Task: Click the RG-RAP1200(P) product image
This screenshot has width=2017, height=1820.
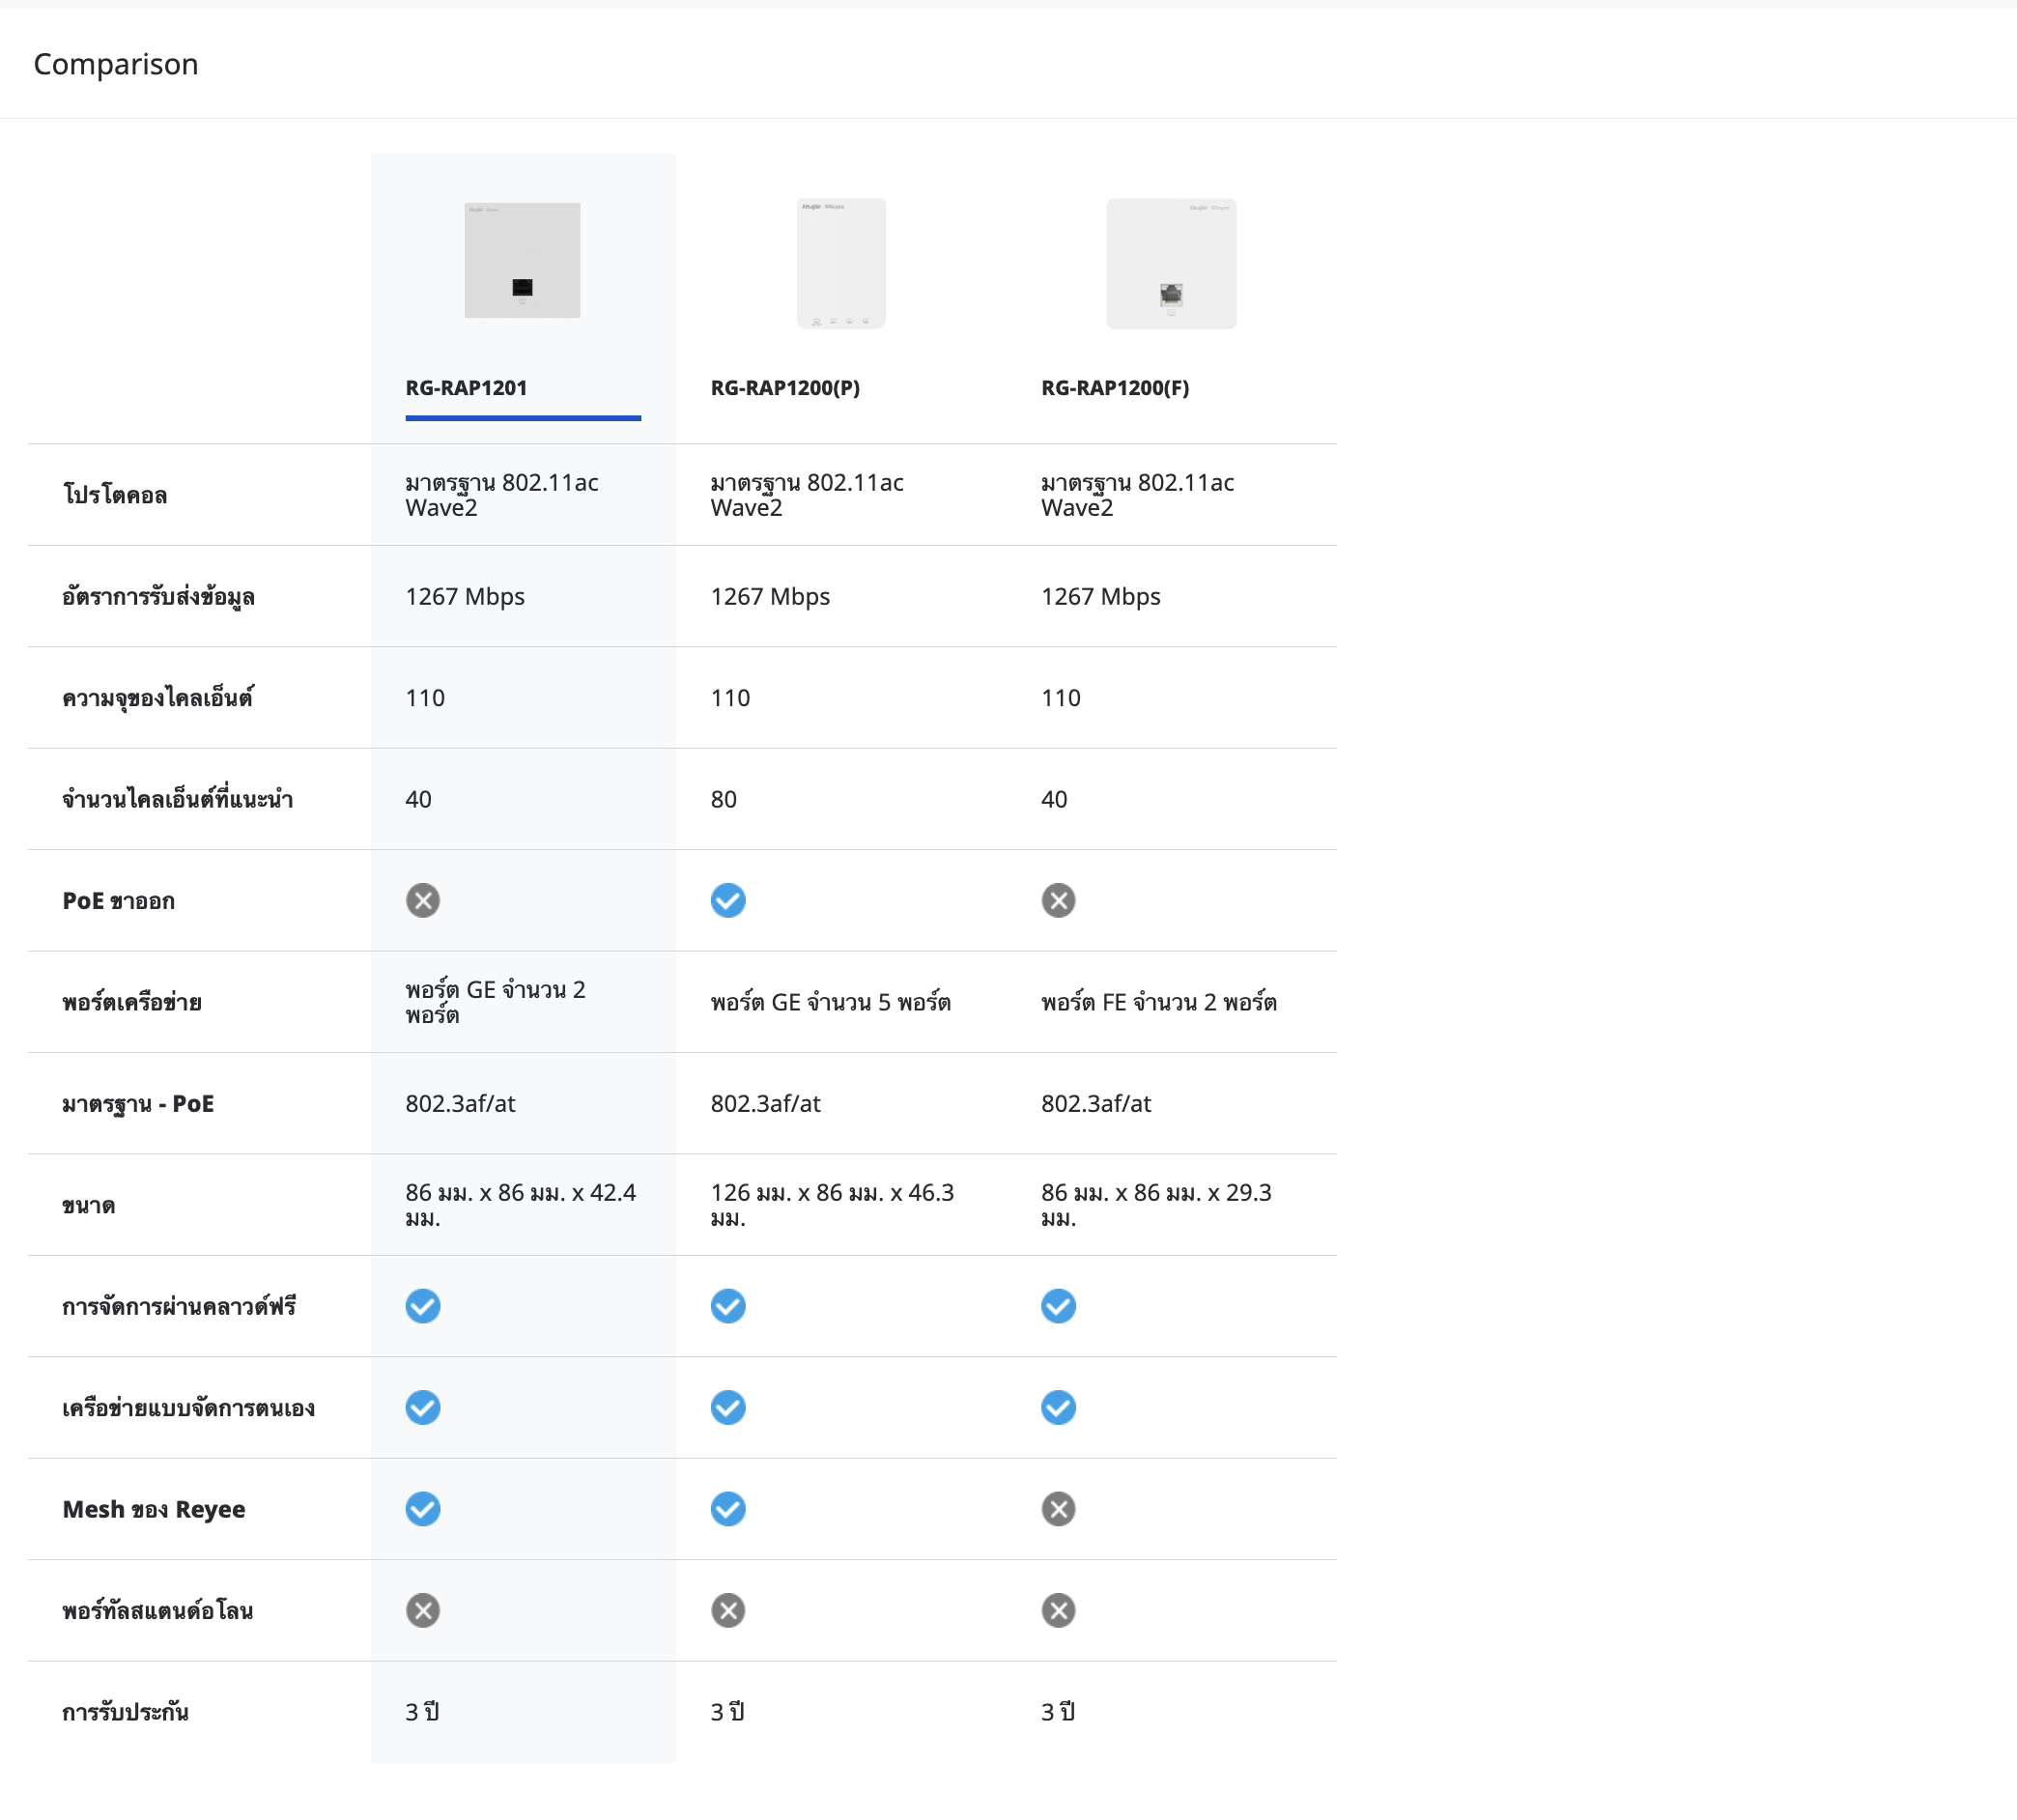Action: coord(840,263)
